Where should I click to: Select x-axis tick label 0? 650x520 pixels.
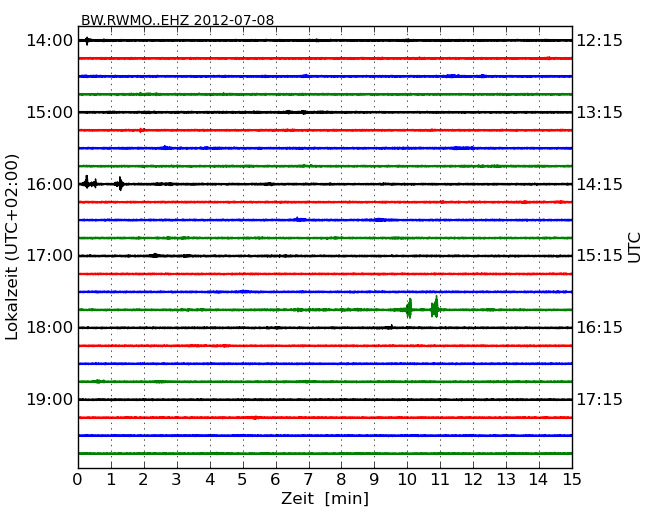coord(78,480)
